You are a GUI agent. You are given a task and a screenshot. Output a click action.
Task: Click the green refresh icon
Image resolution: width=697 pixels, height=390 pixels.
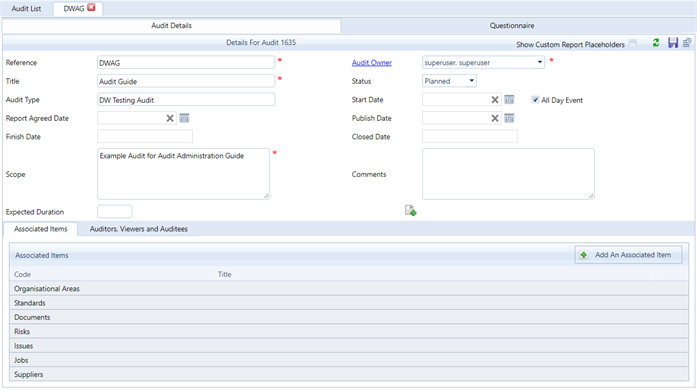656,43
